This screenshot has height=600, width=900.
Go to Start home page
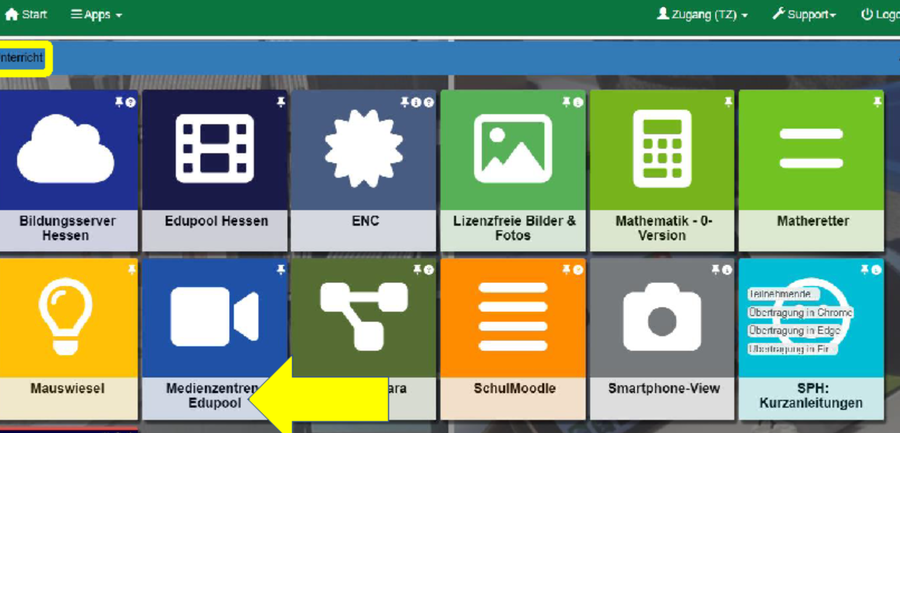[x=26, y=15]
